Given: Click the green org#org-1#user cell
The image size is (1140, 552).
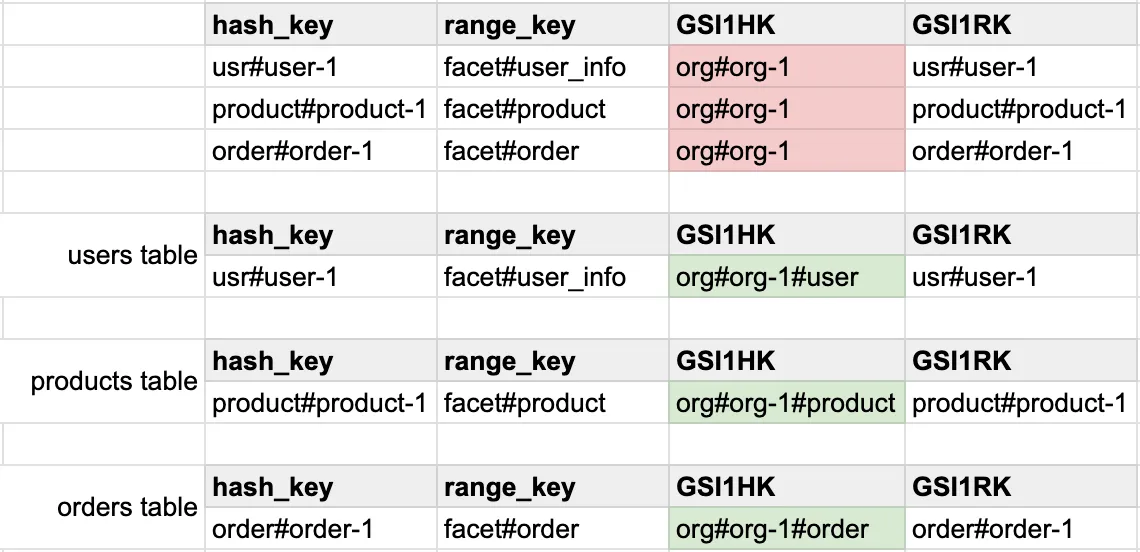Looking at the screenshot, I should point(786,277).
